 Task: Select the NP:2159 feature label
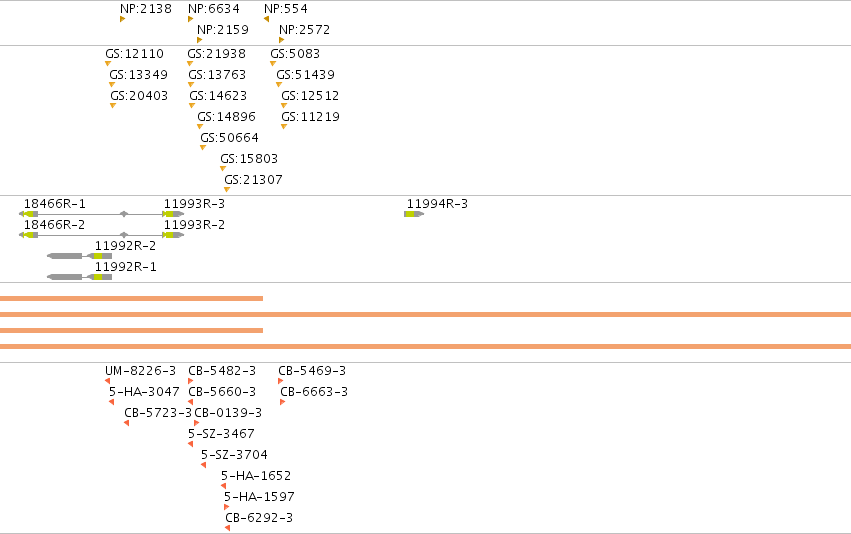(x=223, y=30)
